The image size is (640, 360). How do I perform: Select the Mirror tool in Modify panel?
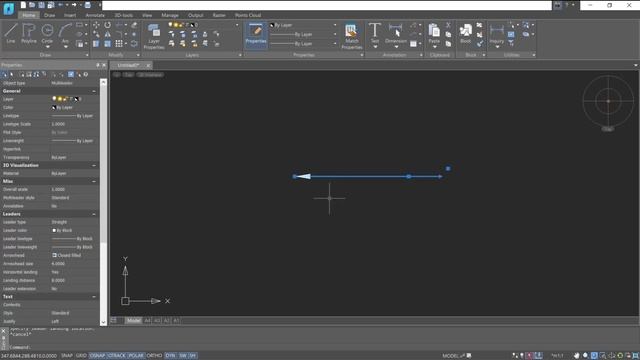(107, 34)
